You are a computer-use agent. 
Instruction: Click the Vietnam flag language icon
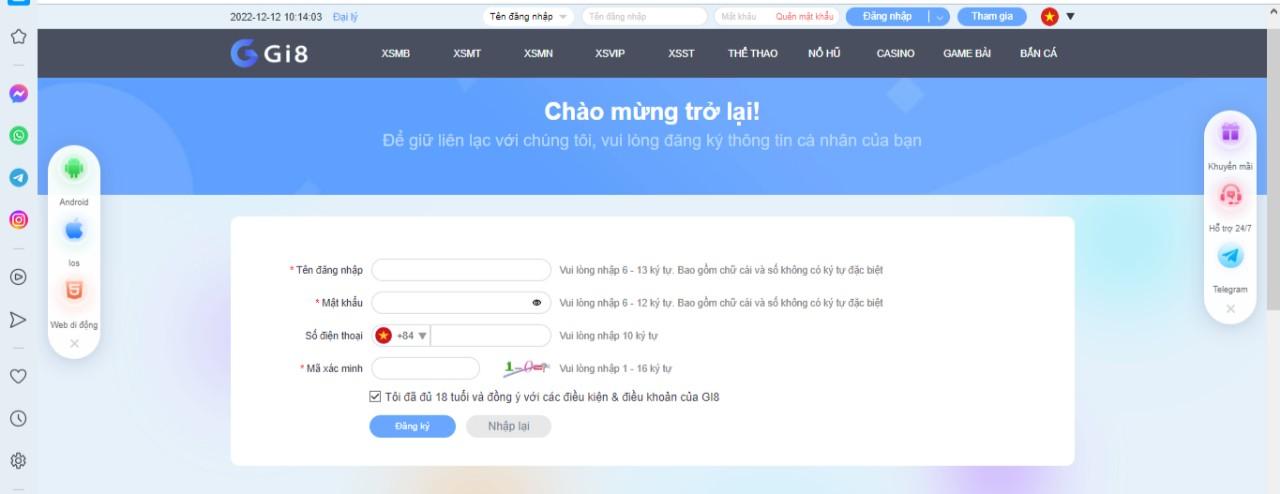tap(1049, 16)
